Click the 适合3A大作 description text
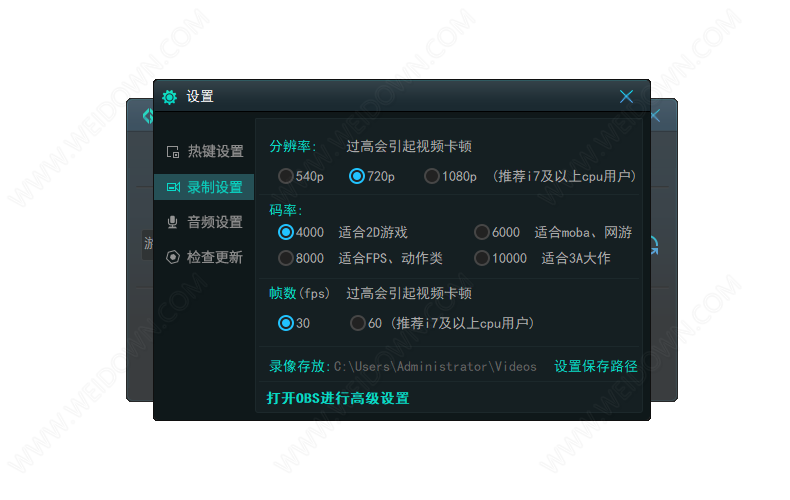Image resolution: width=790 pixels, height=500 pixels. (576, 259)
